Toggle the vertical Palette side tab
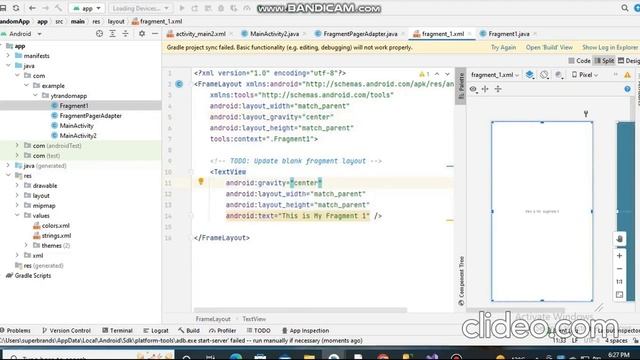The height and width of the screenshot is (360, 640). coord(461,86)
